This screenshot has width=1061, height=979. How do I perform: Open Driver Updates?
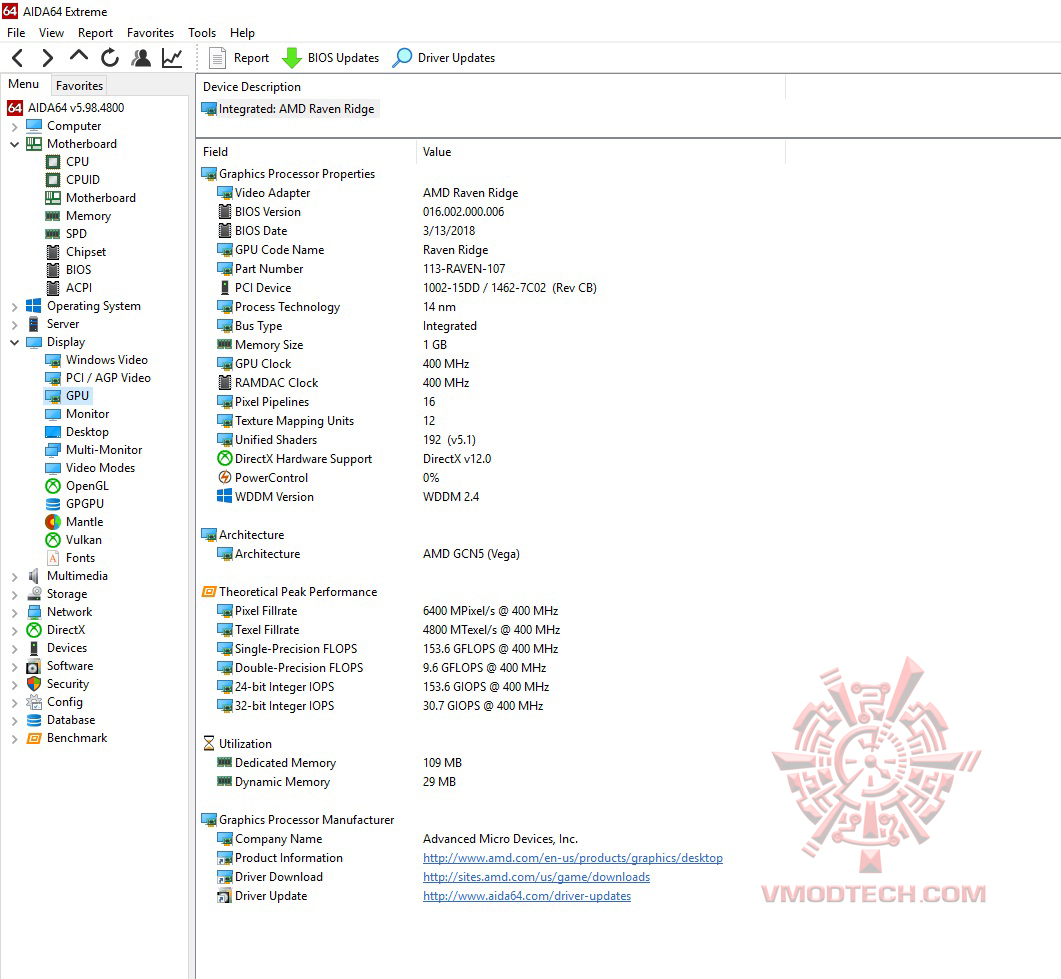pos(444,58)
